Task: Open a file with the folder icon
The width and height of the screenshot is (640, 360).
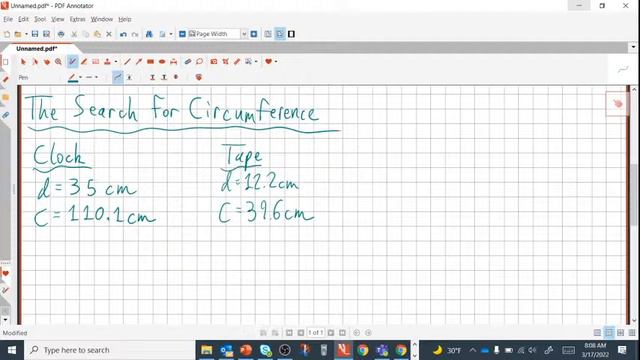Action: 18,34
